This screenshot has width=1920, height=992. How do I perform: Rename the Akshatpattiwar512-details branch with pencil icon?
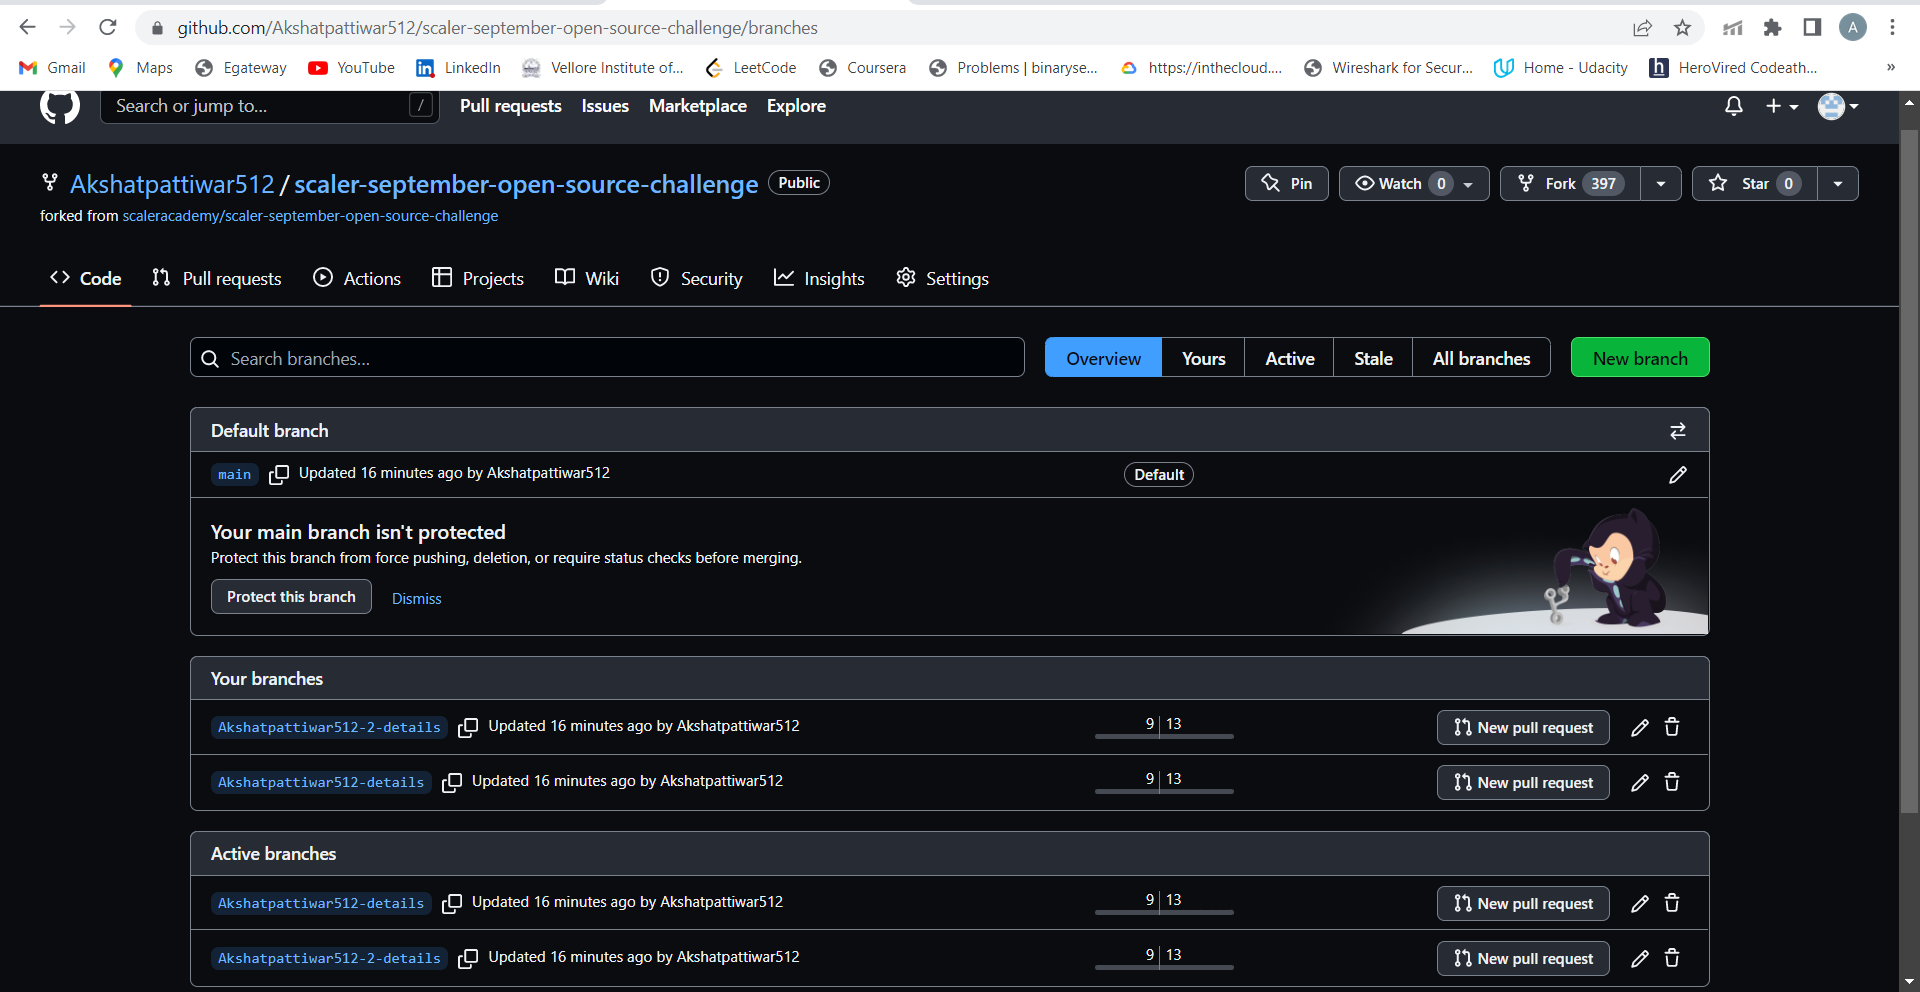(1639, 782)
